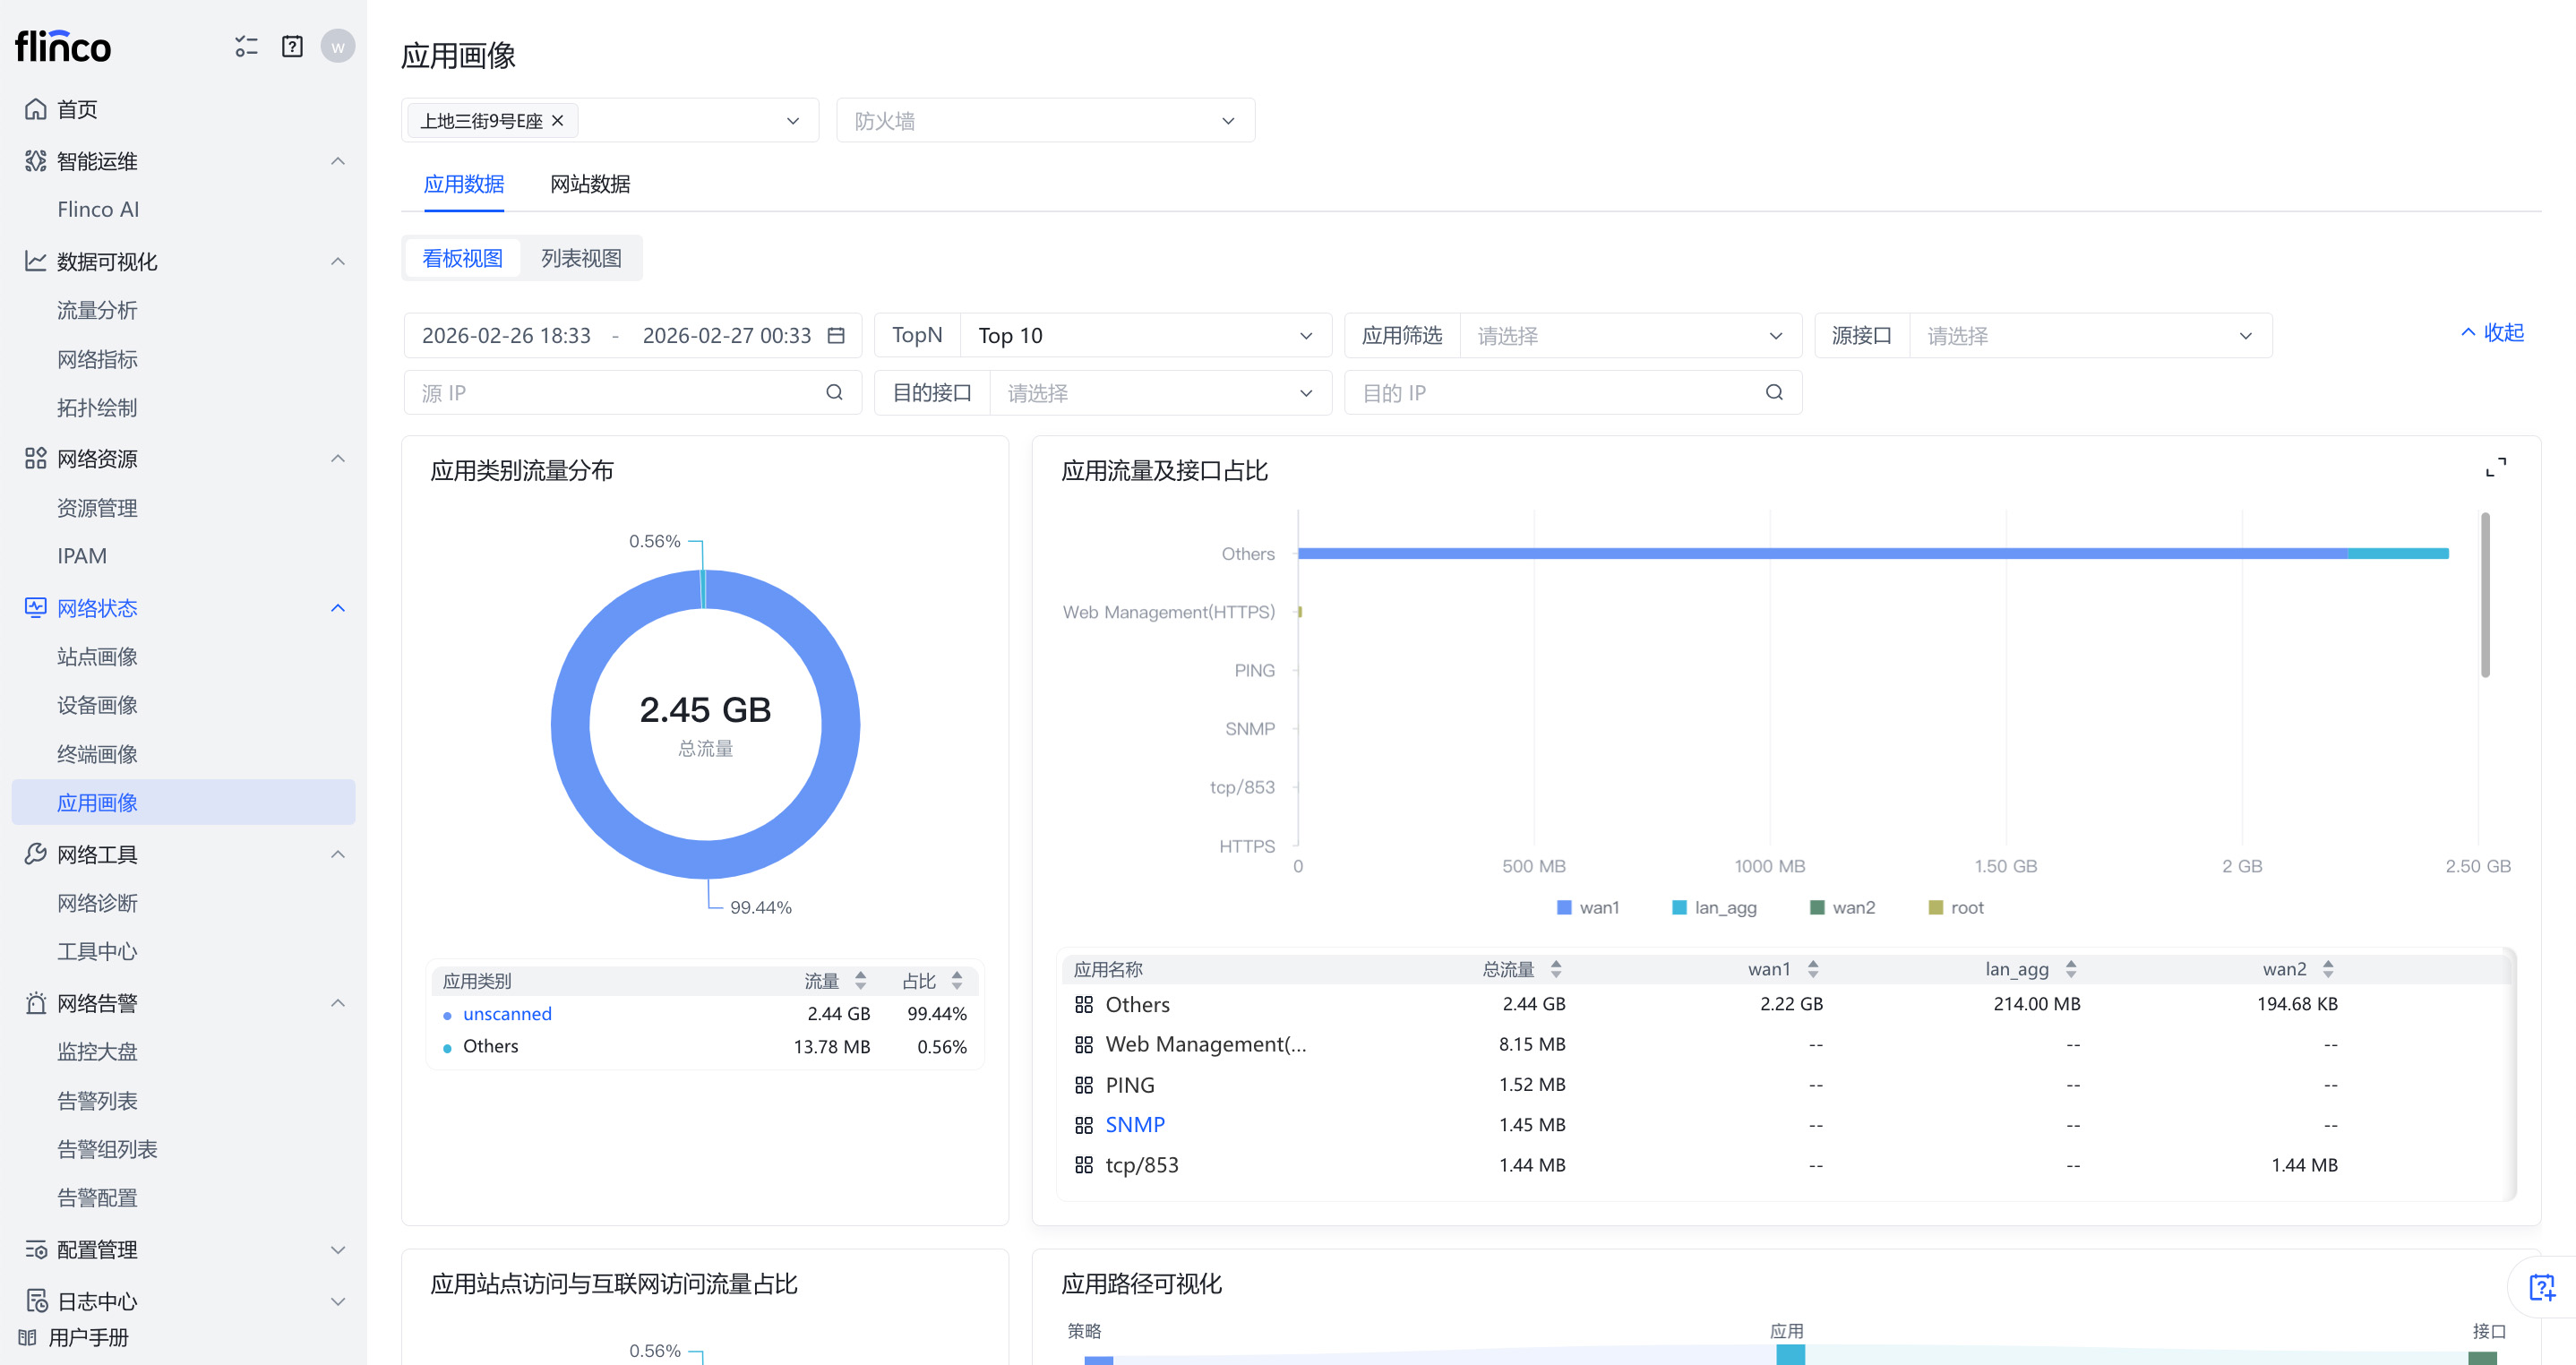The image size is (2576, 1365).
Task: Open the help question-mark icon in header
Action: 292,46
